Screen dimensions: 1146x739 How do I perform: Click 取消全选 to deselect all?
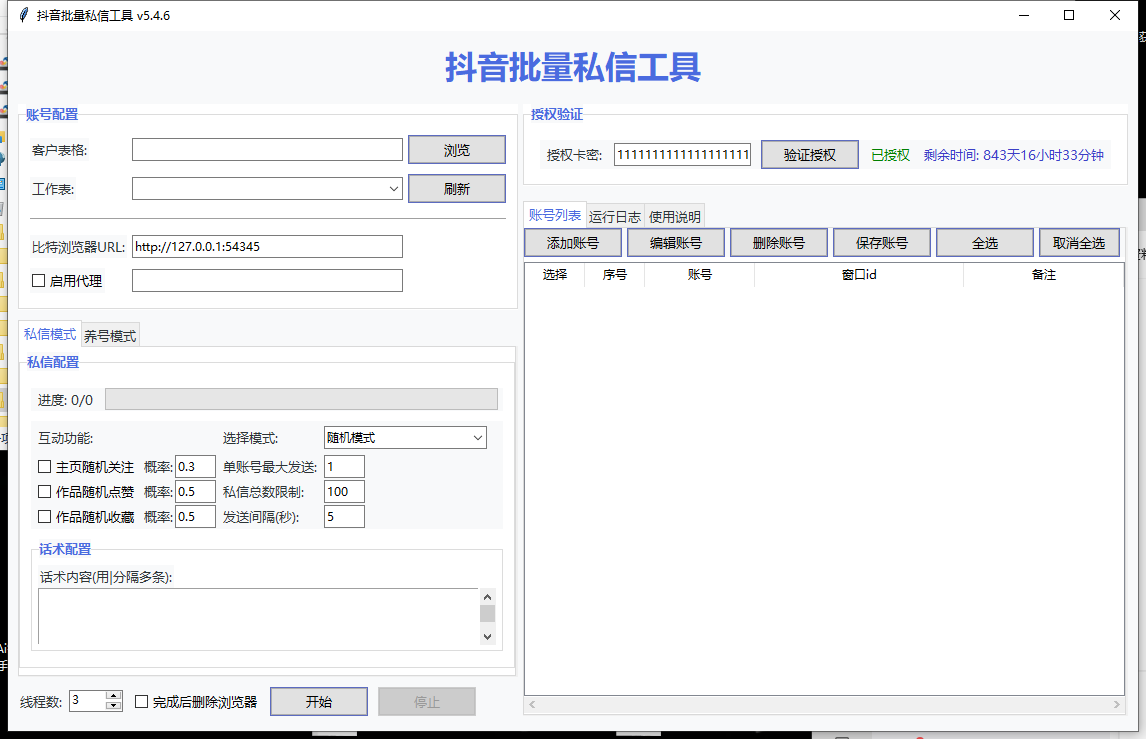pyautogui.click(x=1079, y=243)
